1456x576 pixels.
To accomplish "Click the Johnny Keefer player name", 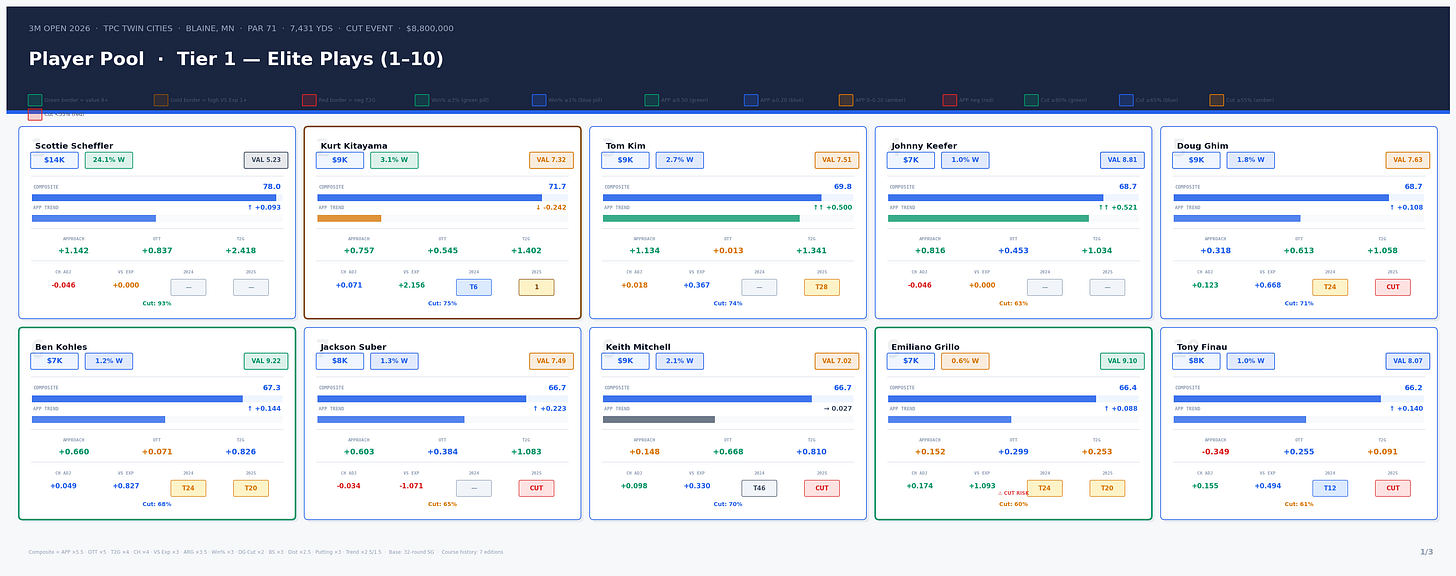I will 924,146.
